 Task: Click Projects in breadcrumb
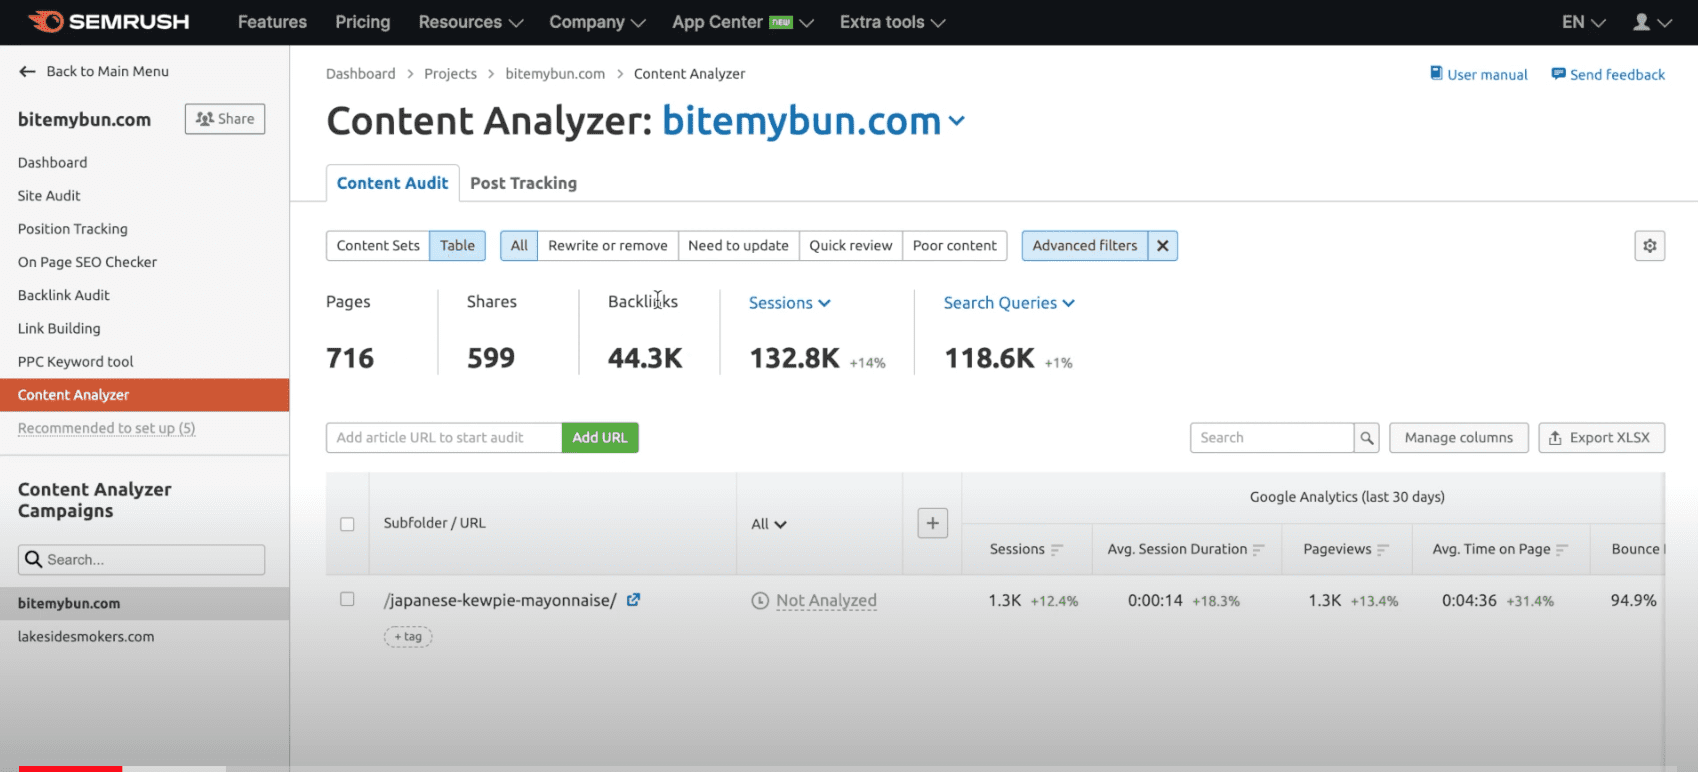[x=450, y=74]
